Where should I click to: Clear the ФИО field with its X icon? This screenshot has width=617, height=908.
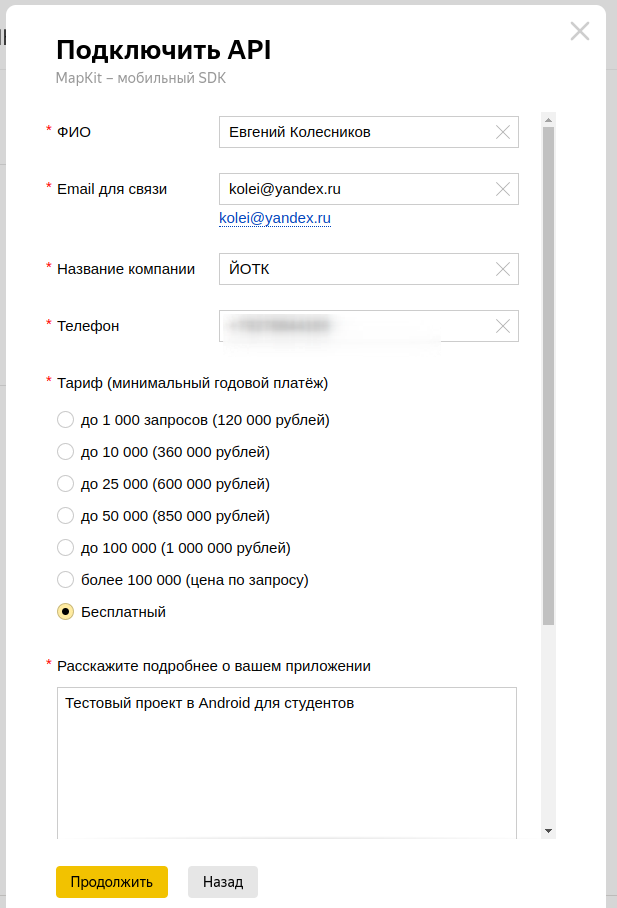pyautogui.click(x=503, y=132)
